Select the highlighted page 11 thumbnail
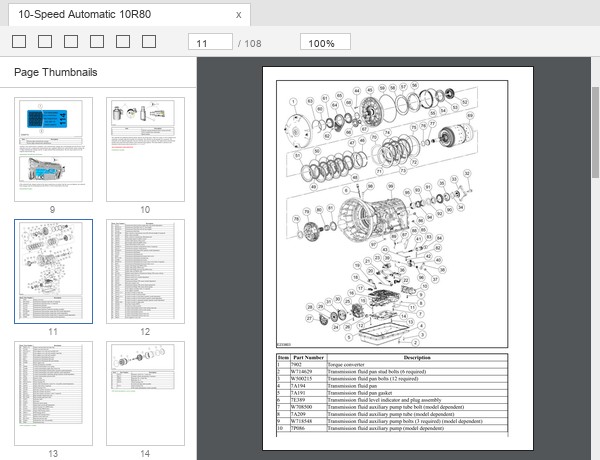The image size is (600, 460). [54, 271]
